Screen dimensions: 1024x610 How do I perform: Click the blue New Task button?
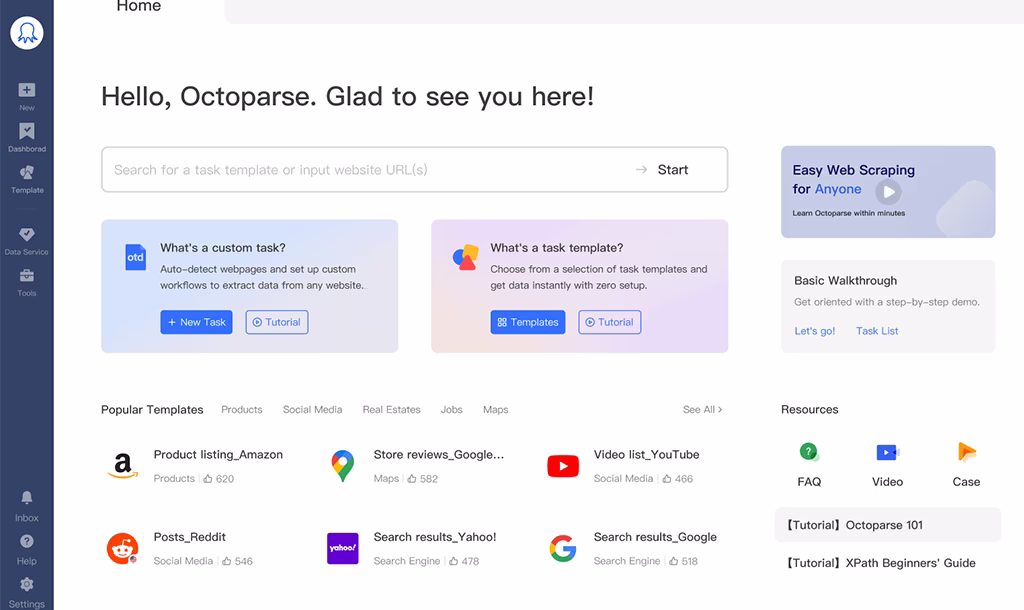pyautogui.click(x=196, y=322)
